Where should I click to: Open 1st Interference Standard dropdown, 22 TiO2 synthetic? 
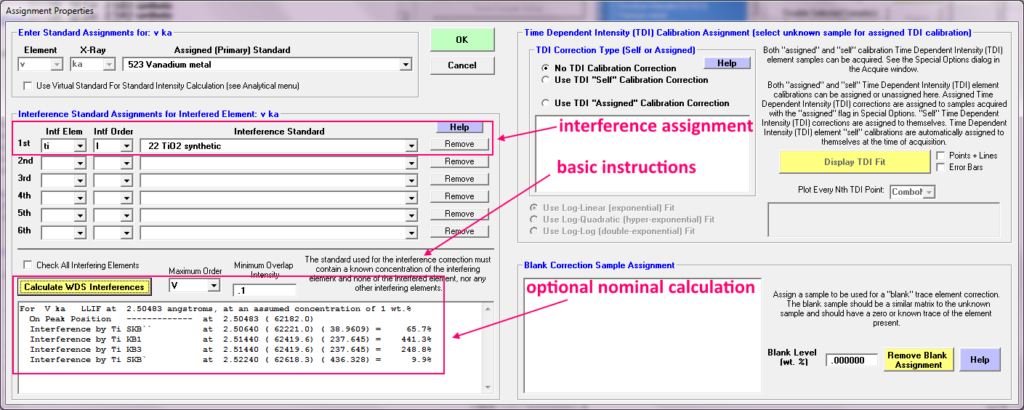pyautogui.click(x=411, y=146)
